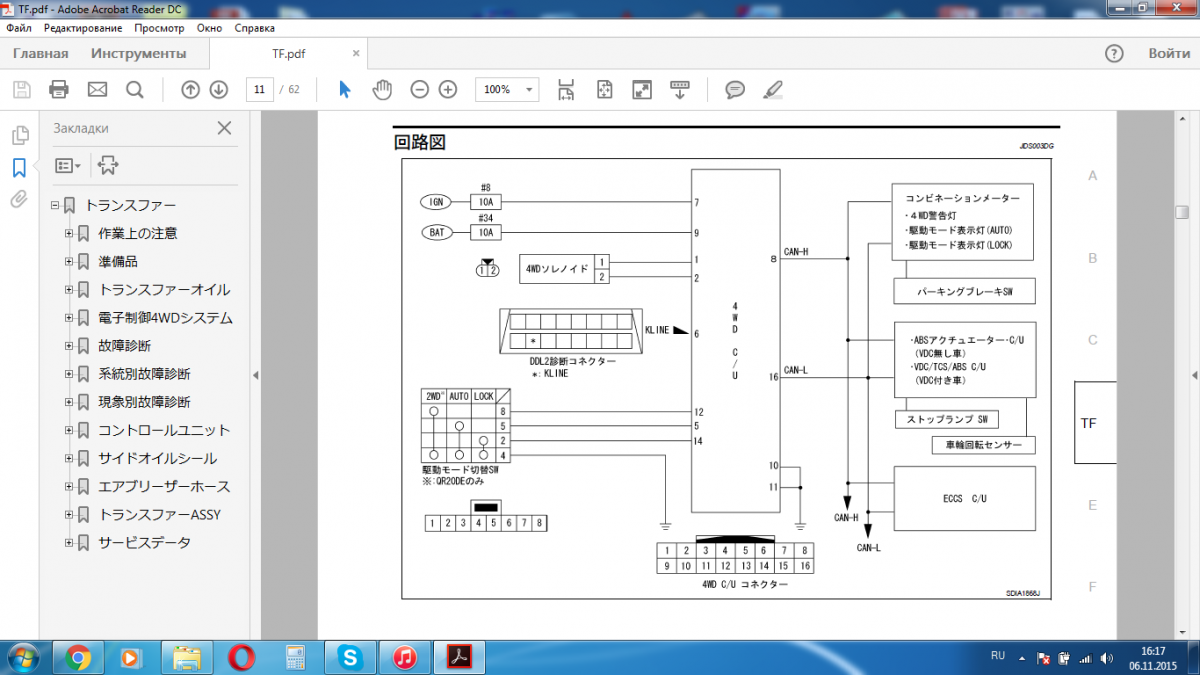Click find current bookmark icon
The height and width of the screenshot is (675, 1200).
coord(108,165)
